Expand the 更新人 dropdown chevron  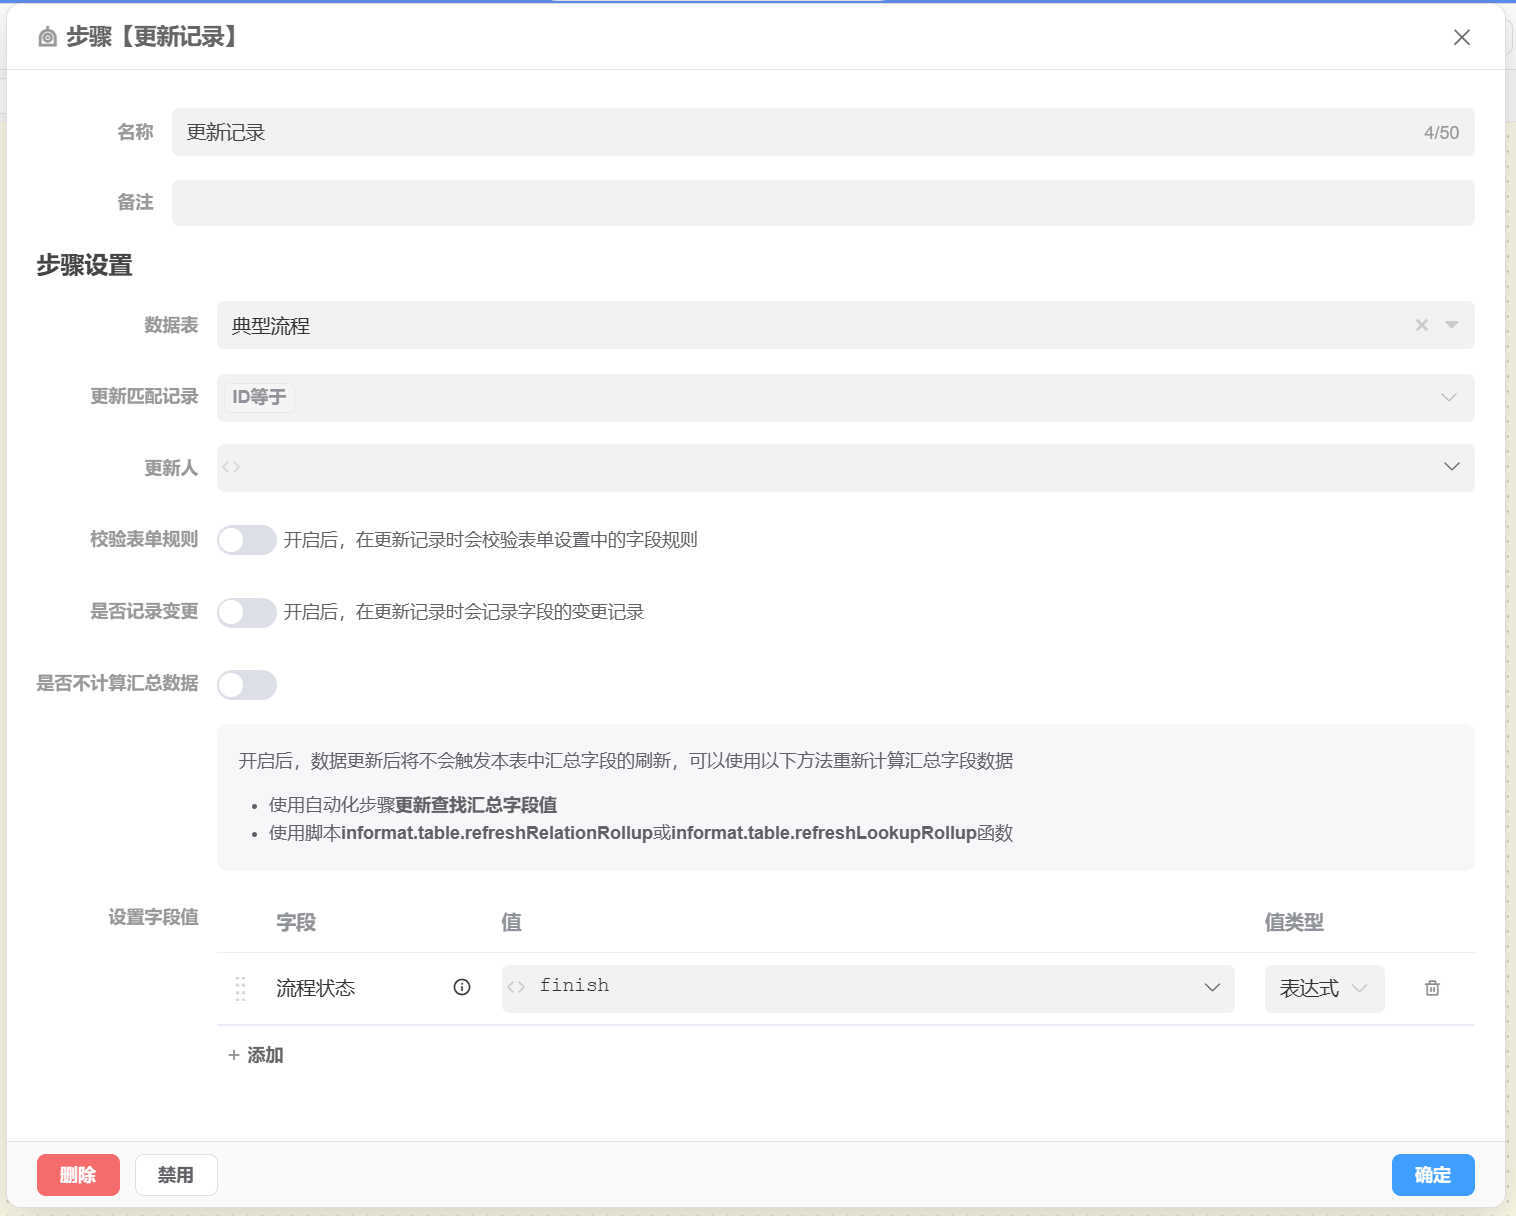[1451, 467]
